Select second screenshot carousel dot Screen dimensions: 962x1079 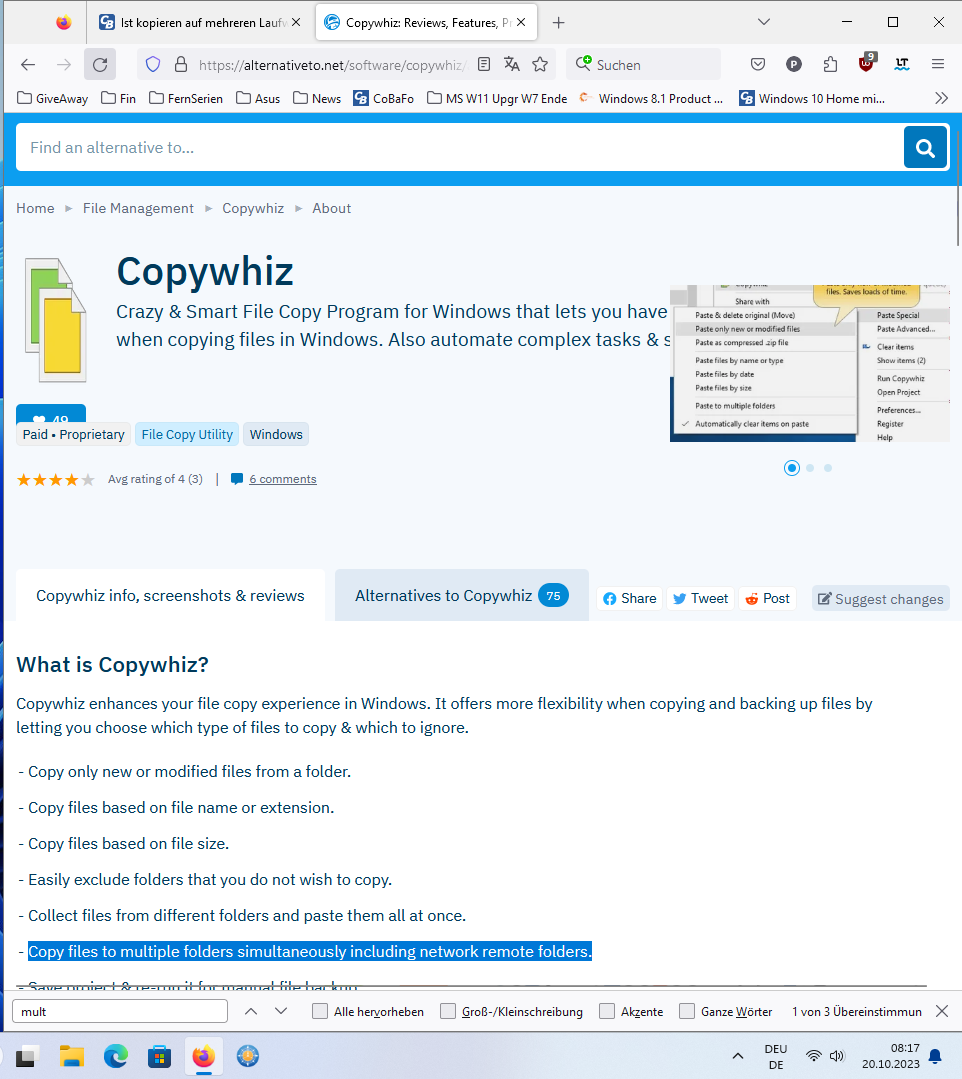pos(810,468)
